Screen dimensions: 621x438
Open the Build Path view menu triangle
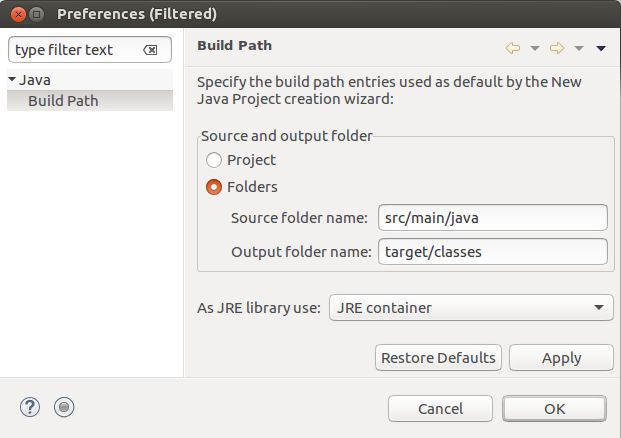click(x=601, y=48)
